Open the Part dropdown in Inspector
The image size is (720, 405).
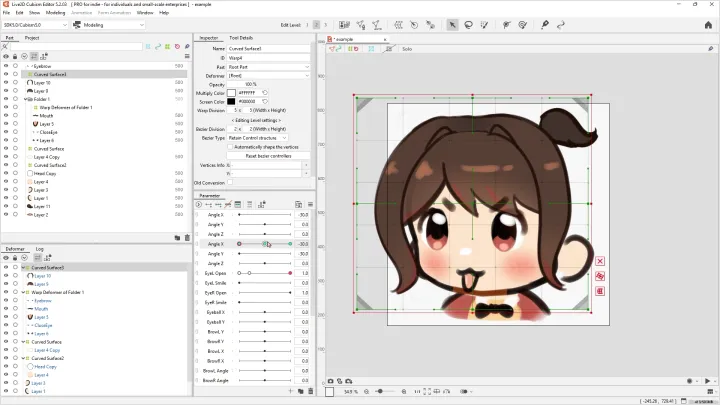pyautogui.click(x=269, y=67)
